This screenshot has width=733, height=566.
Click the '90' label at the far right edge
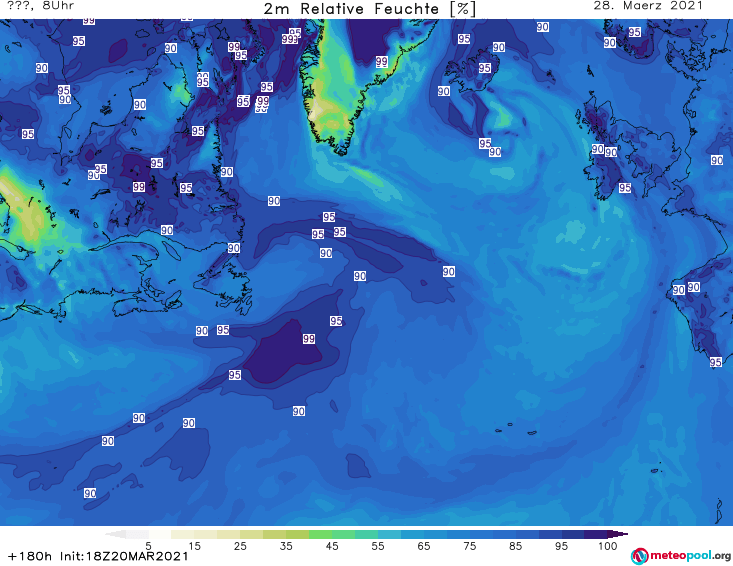coord(717,160)
